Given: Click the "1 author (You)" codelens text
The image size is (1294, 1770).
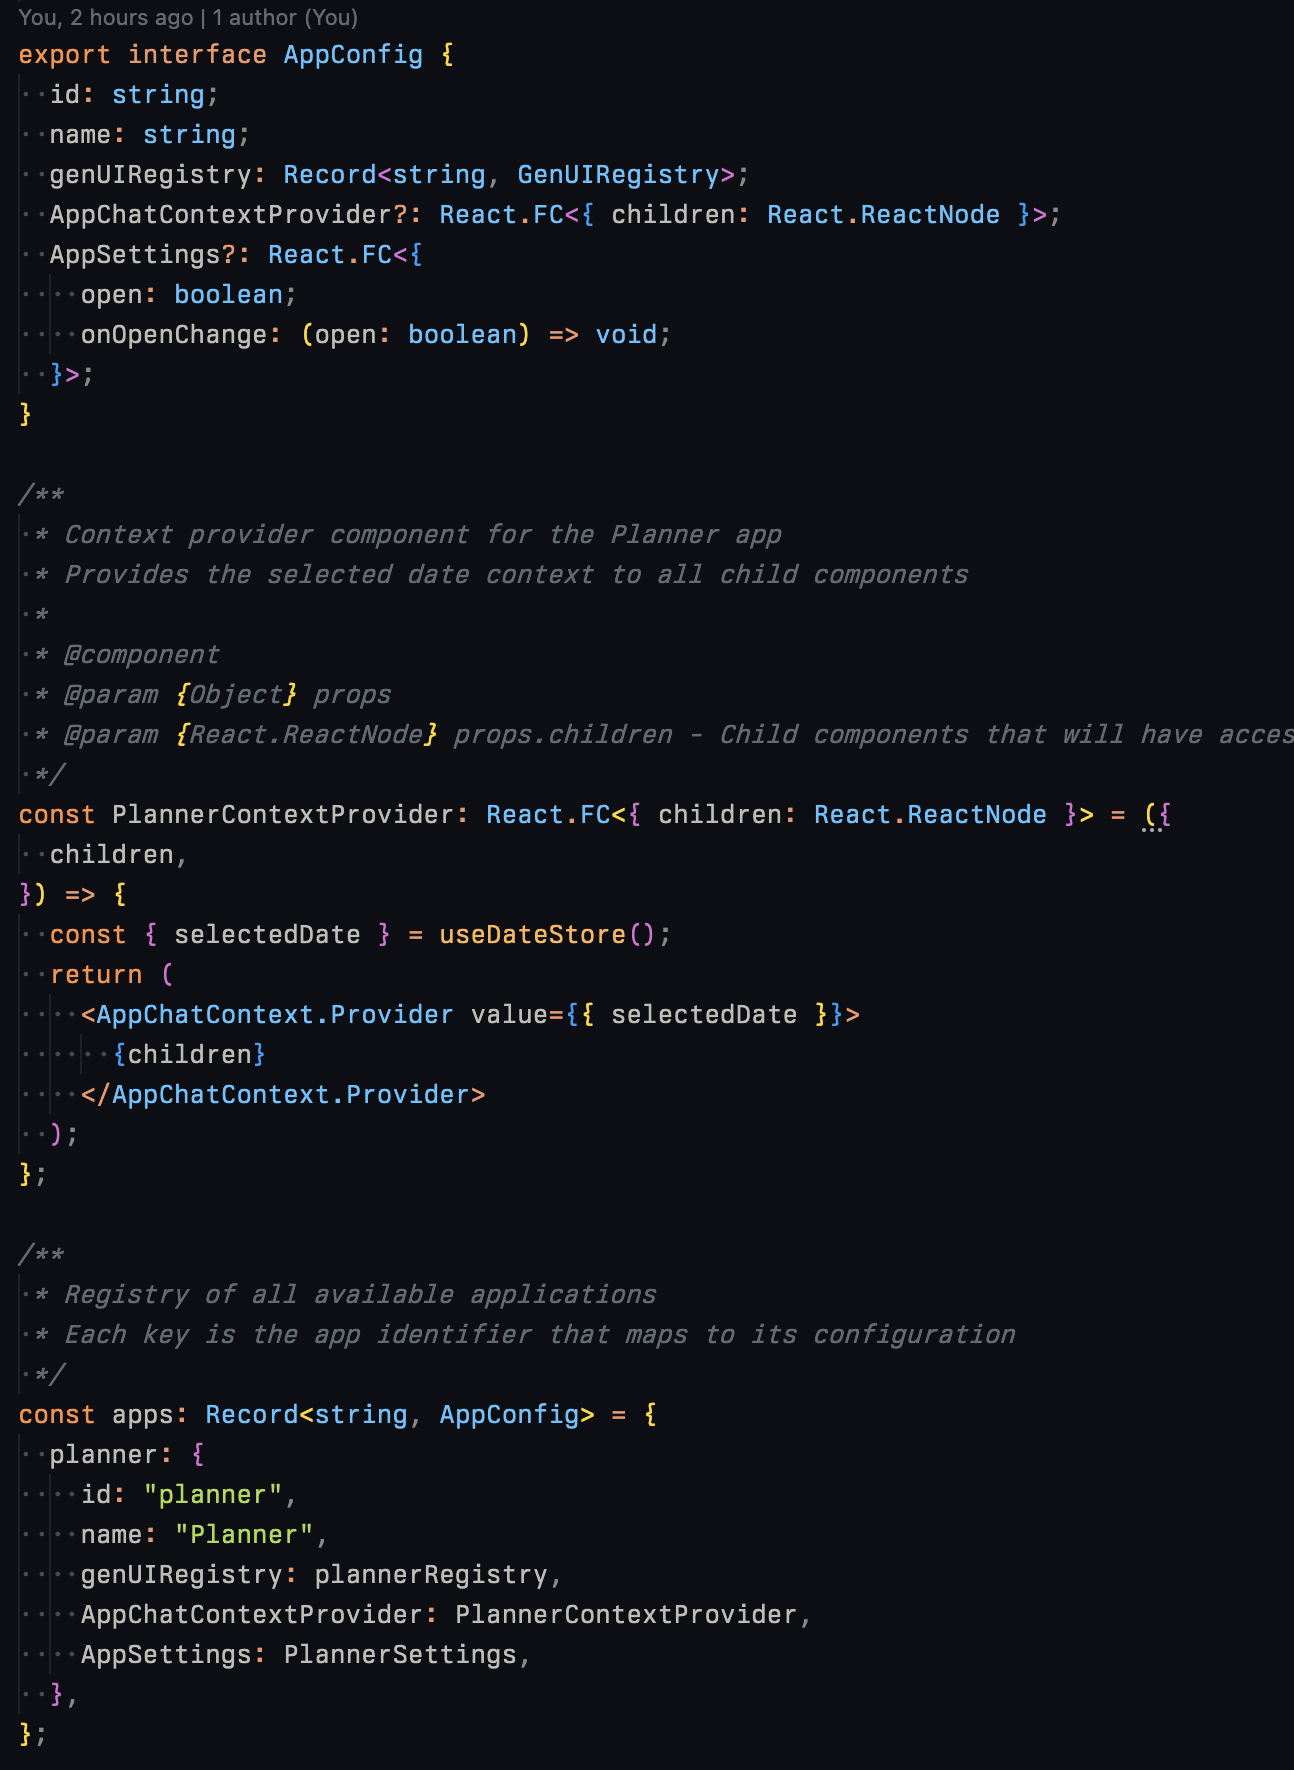Looking at the screenshot, I should pyautogui.click(x=285, y=17).
